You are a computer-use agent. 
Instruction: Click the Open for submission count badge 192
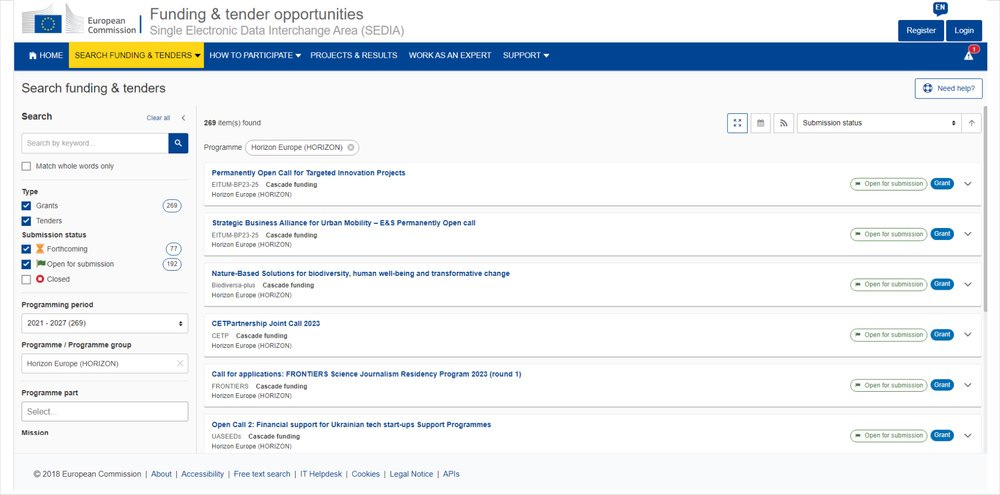[x=172, y=264]
